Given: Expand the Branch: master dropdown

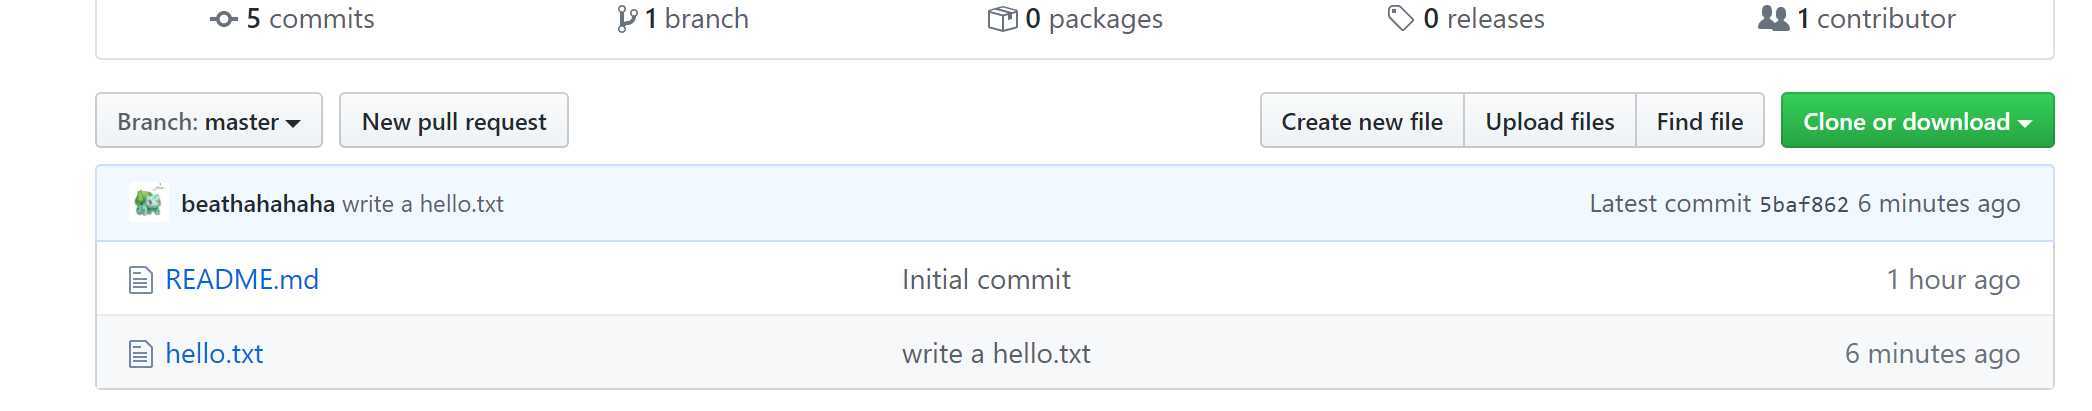Looking at the screenshot, I should pos(209,121).
